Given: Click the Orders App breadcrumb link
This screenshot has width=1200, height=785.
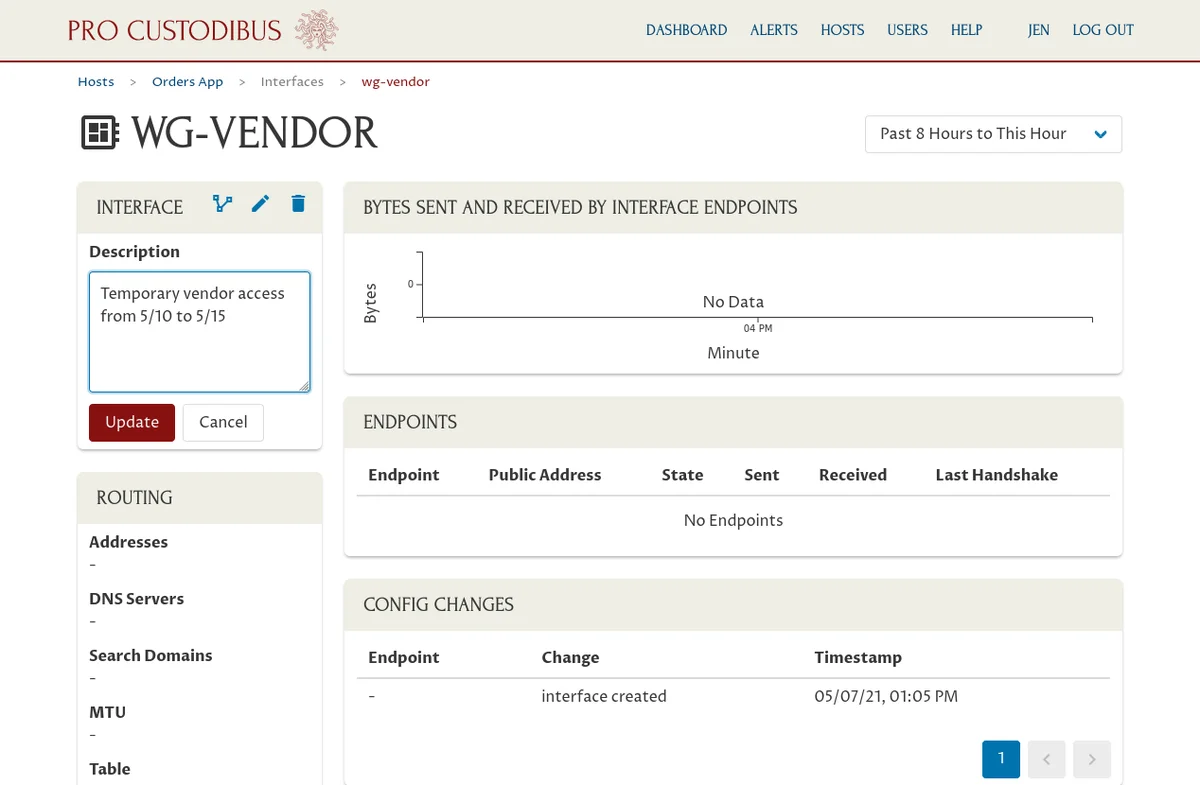Looking at the screenshot, I should [x=187, y=82].
